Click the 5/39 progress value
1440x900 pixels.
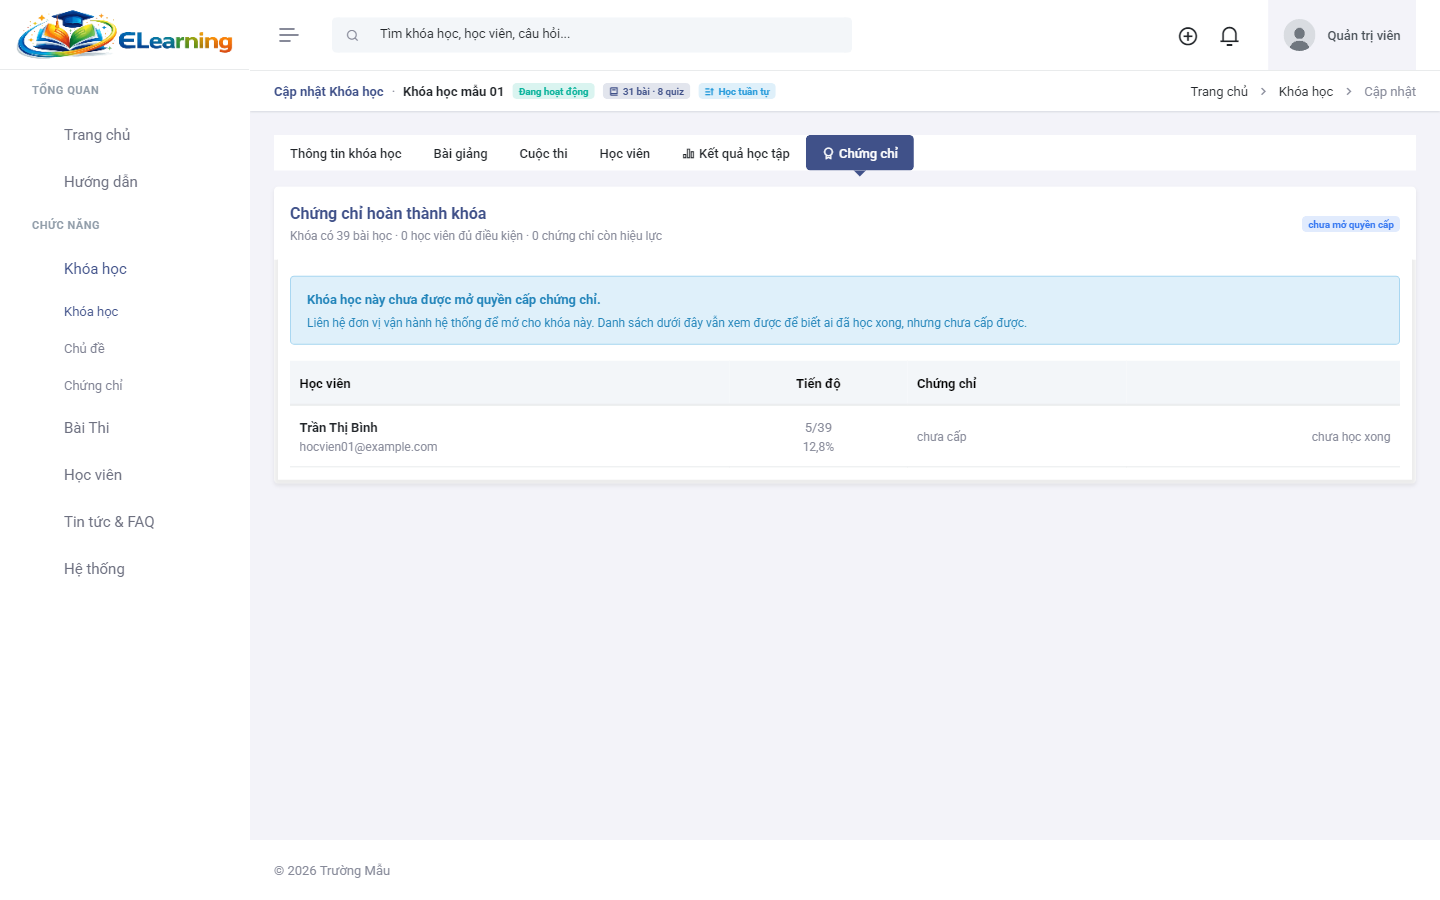pos(818,428)
